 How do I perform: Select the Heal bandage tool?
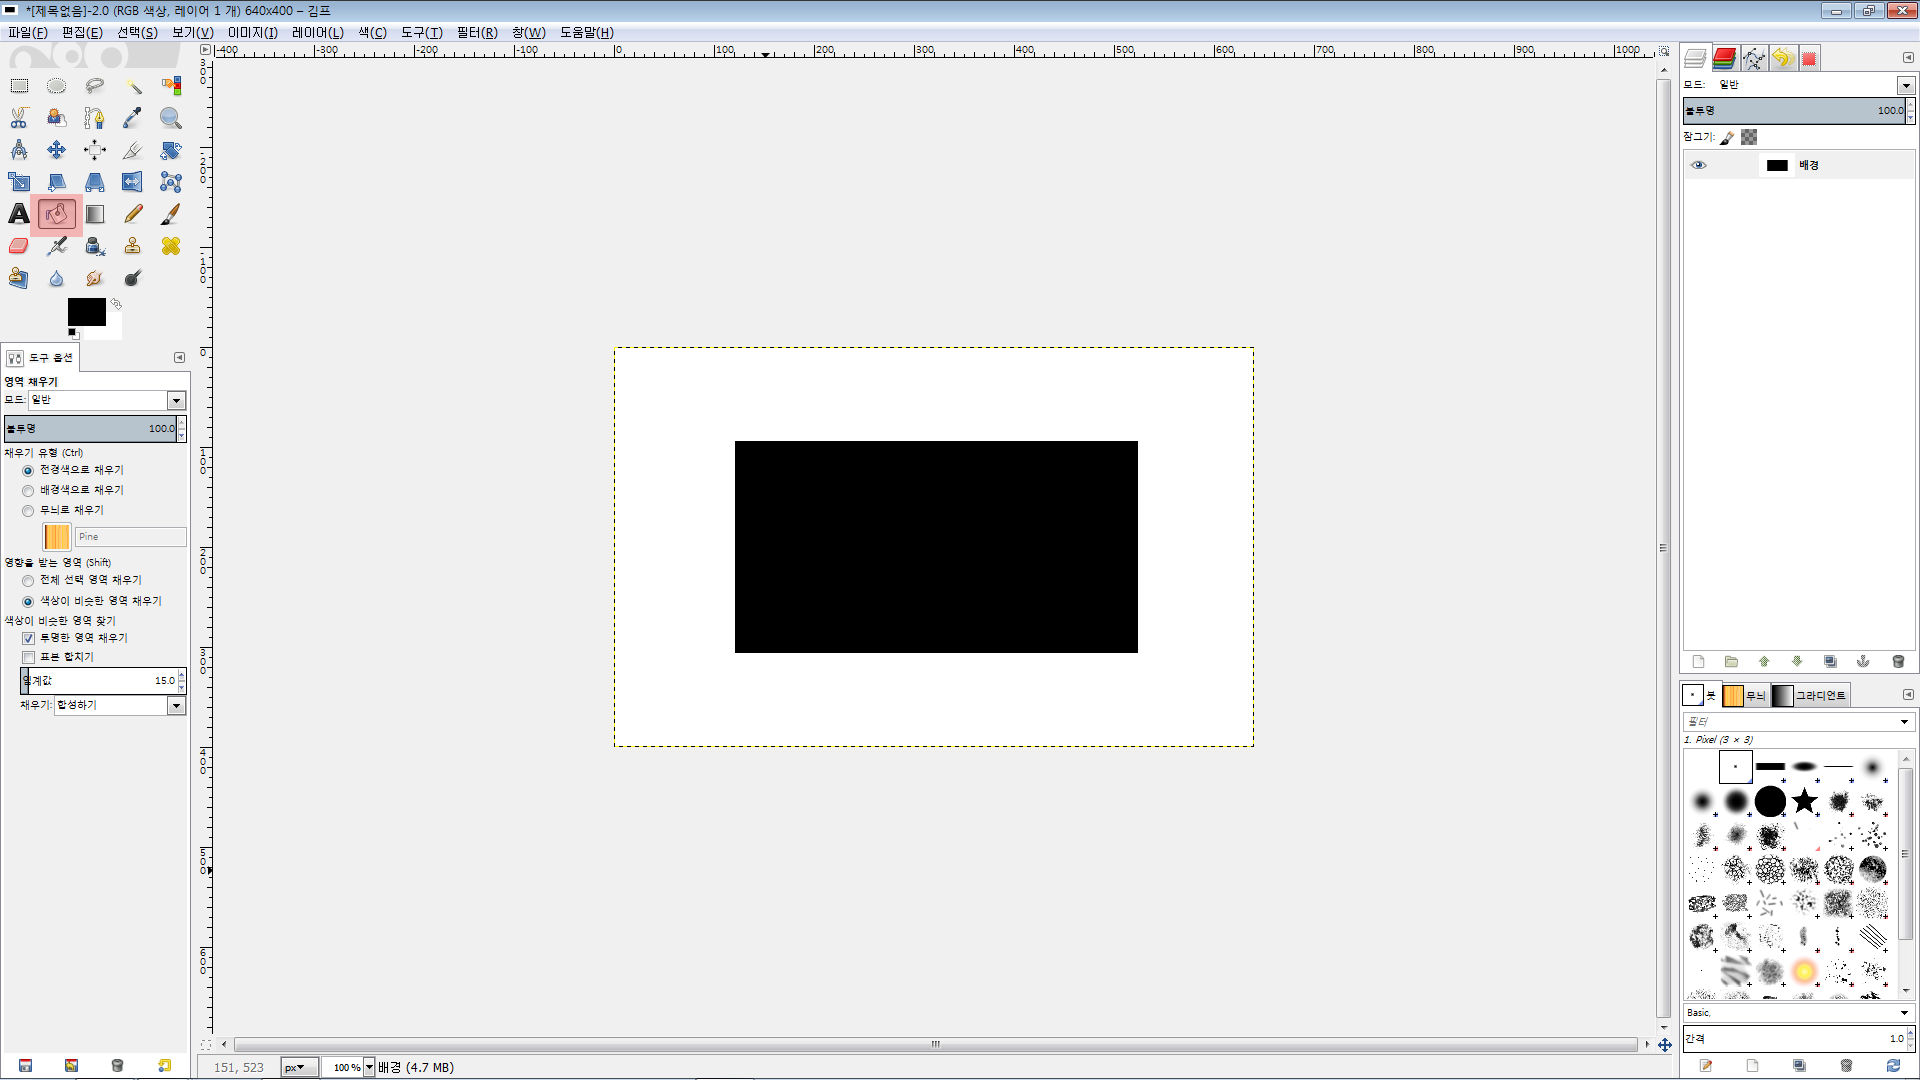point(171,246)
